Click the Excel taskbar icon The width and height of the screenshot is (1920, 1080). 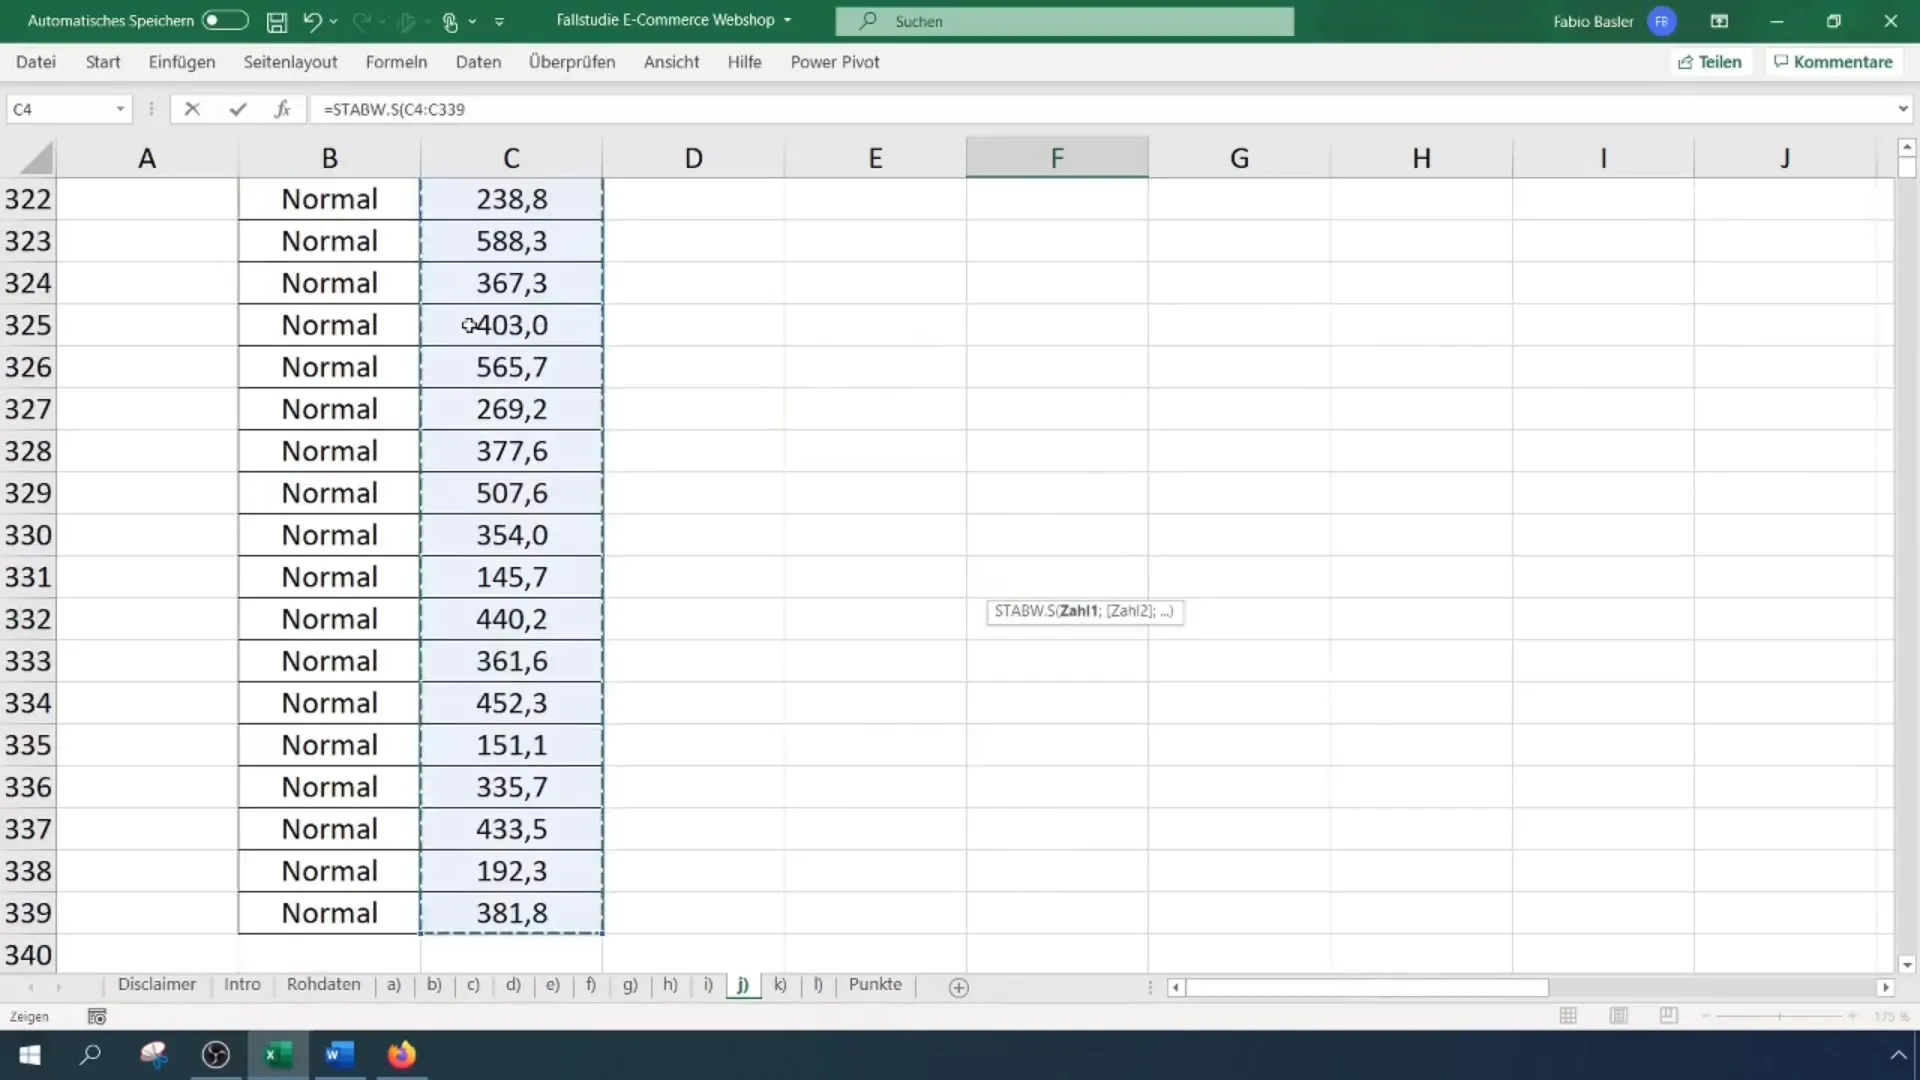[x=278, y=1055]
